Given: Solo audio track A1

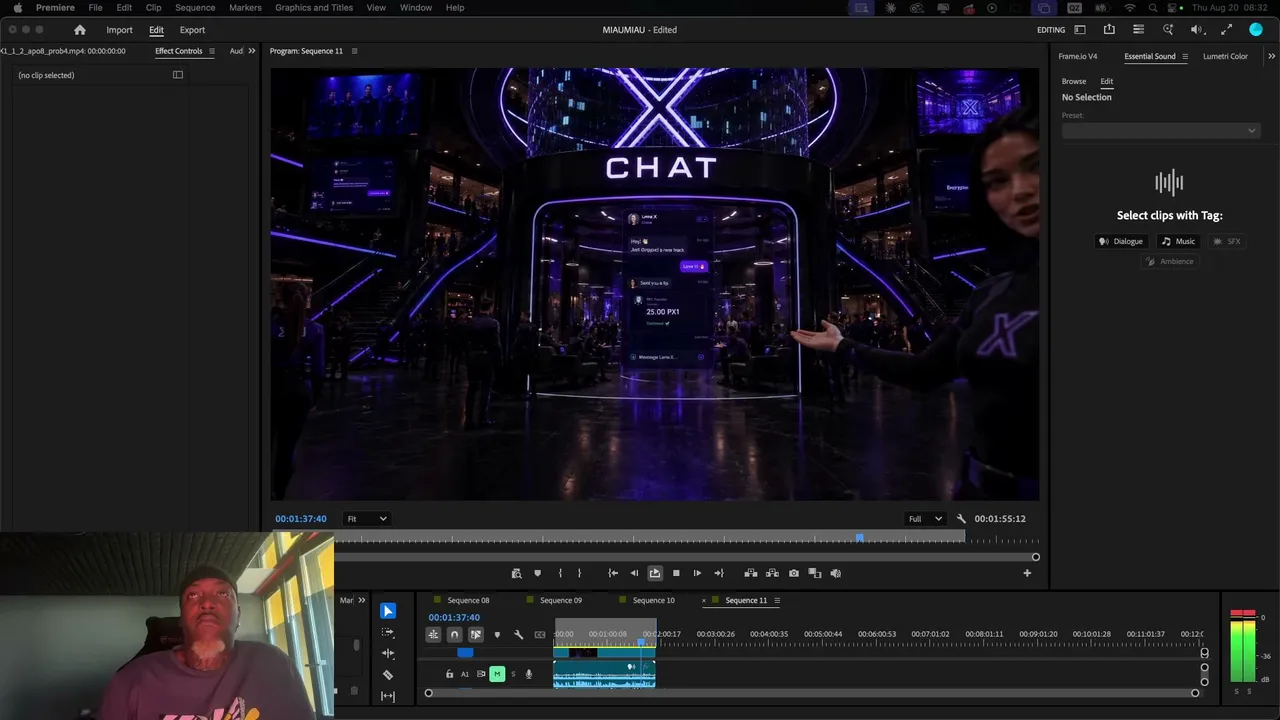Looking at the screenshot, I should tap(513, 674).
